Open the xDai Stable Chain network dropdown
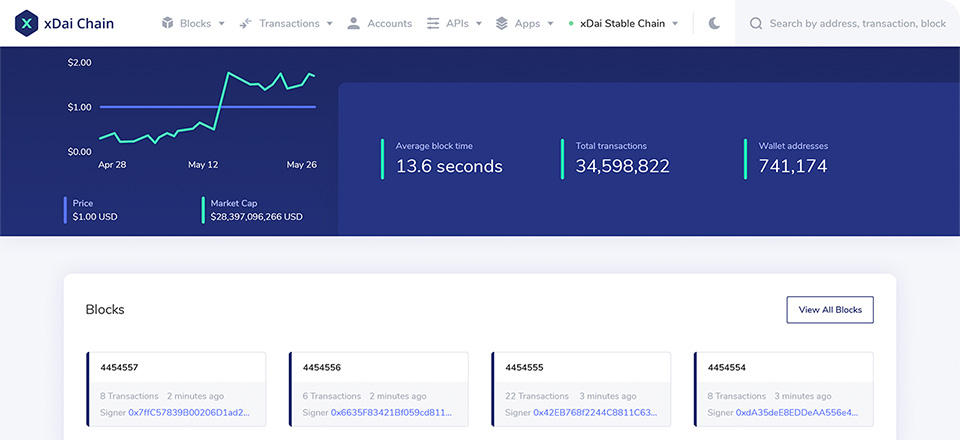Image resolution: width=960 pixels, height=440 pixels. click(623, 23)
